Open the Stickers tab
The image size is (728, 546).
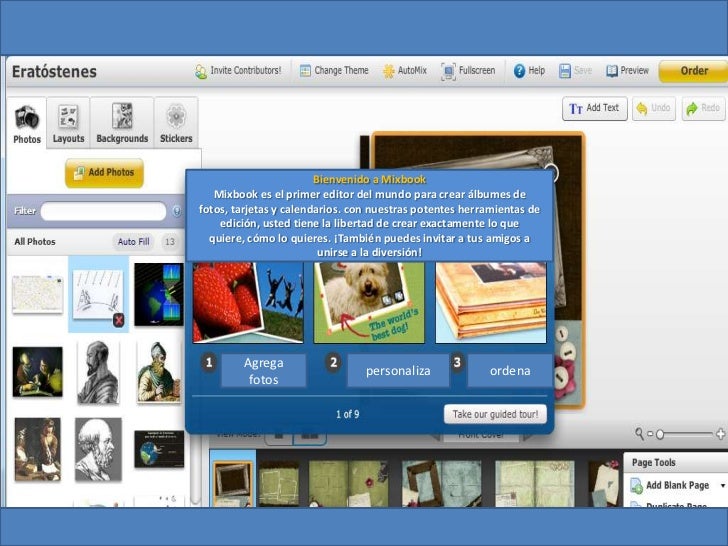click(x=176, y=124)
